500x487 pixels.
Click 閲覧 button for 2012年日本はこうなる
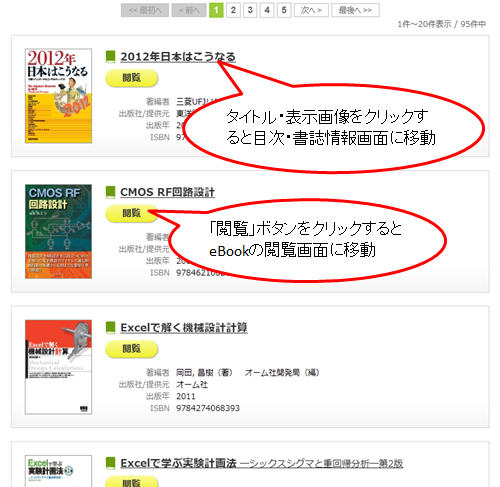coord(131,78)
